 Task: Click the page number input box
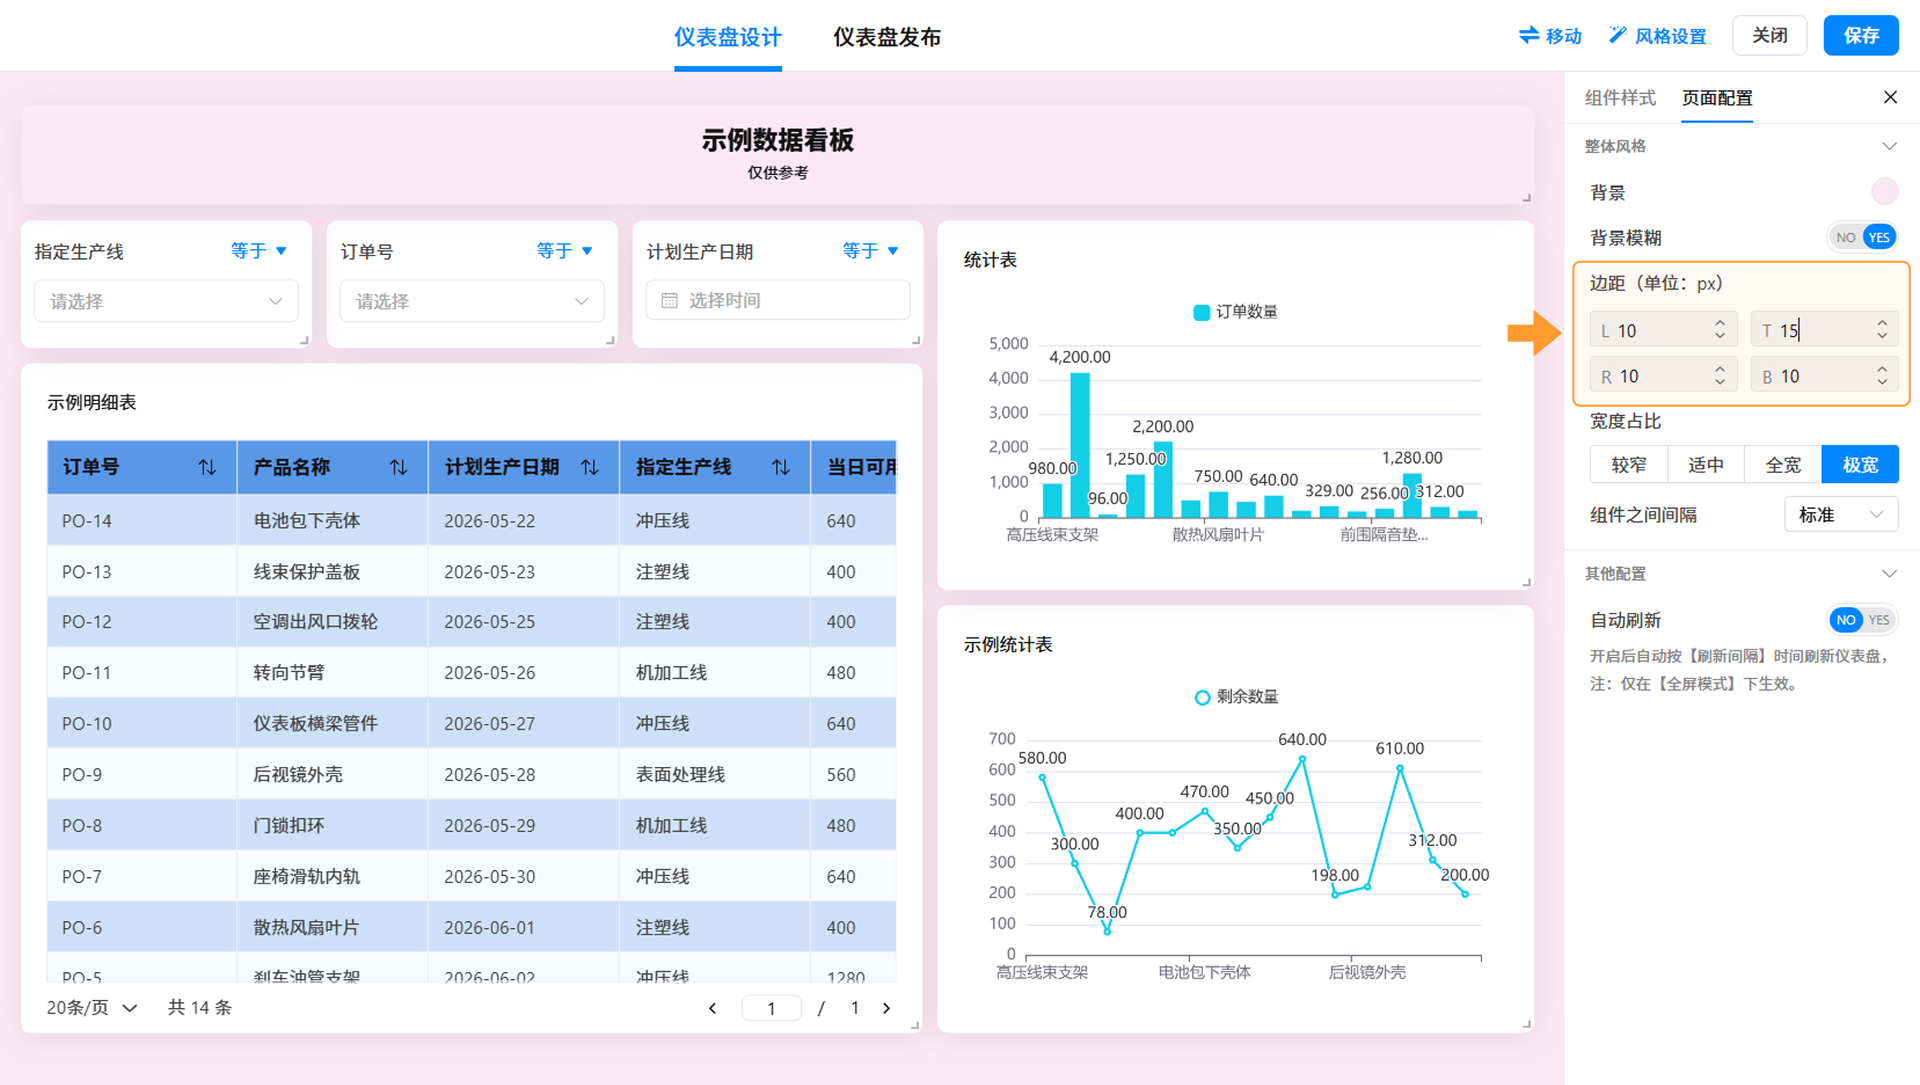pyautogui.click(x=771, y=1008)
